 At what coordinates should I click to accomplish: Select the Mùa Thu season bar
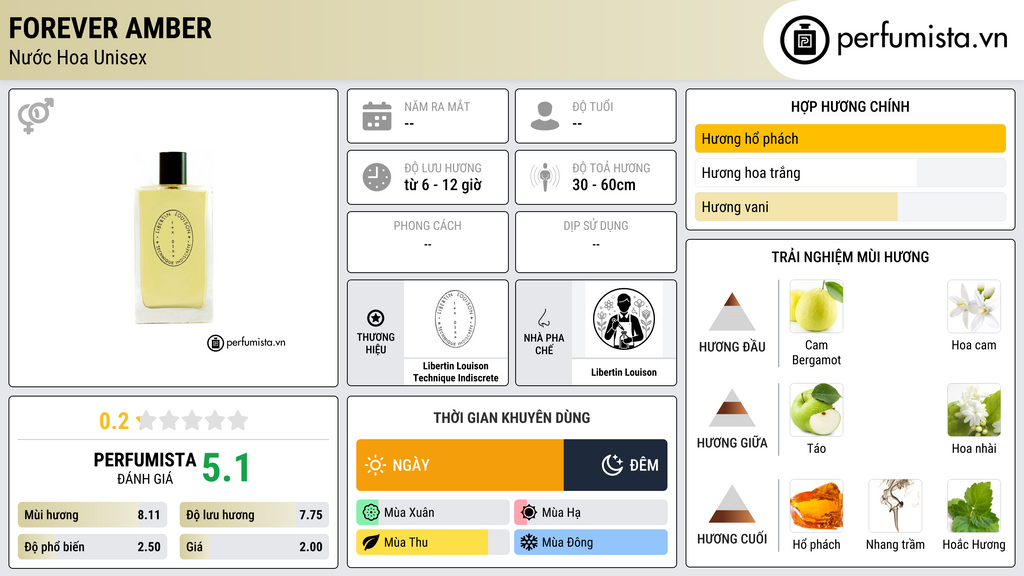tap(433, 542)
